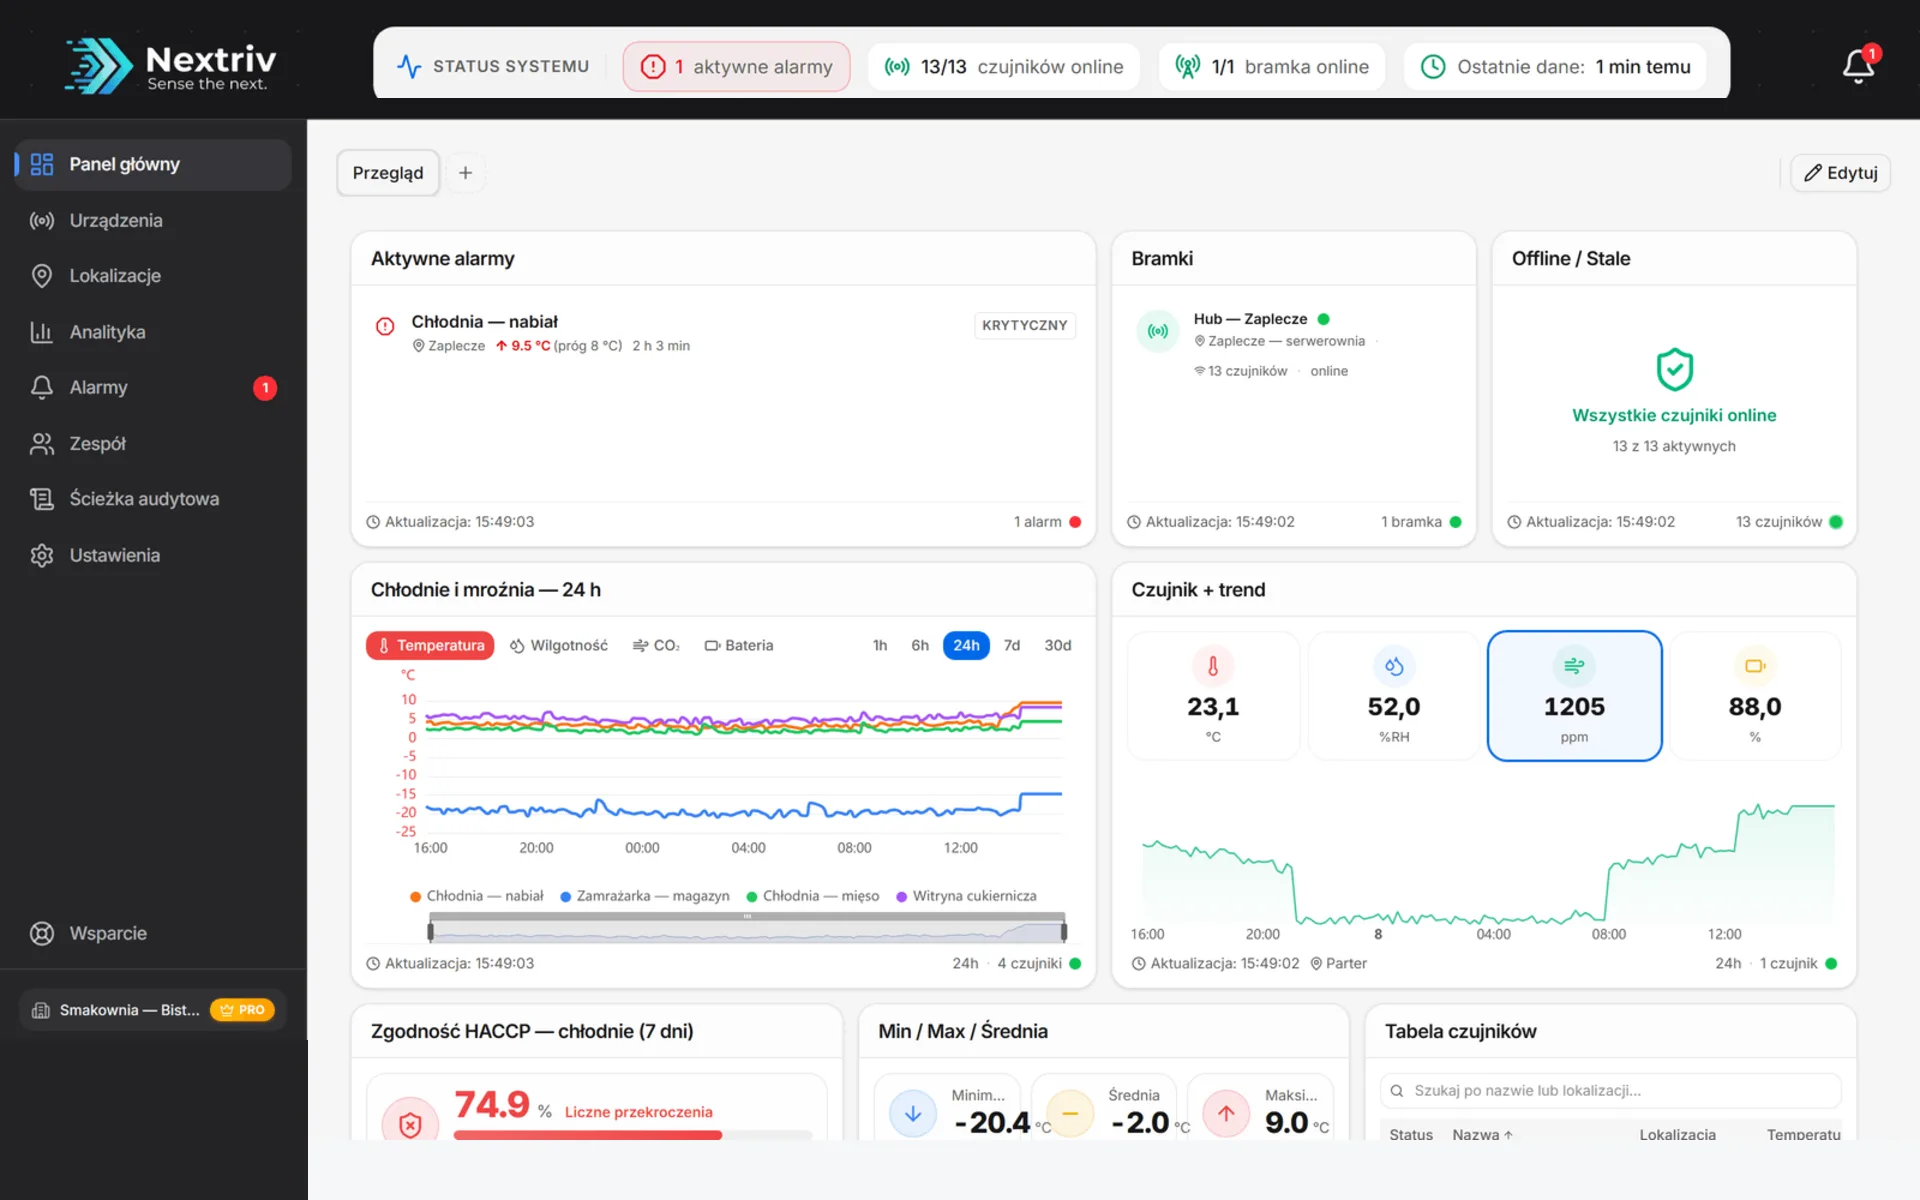Select the battery tile 88,0 %
Image resolution: width=1920 pixels, height=1200 pixels.
point(1755,696)
